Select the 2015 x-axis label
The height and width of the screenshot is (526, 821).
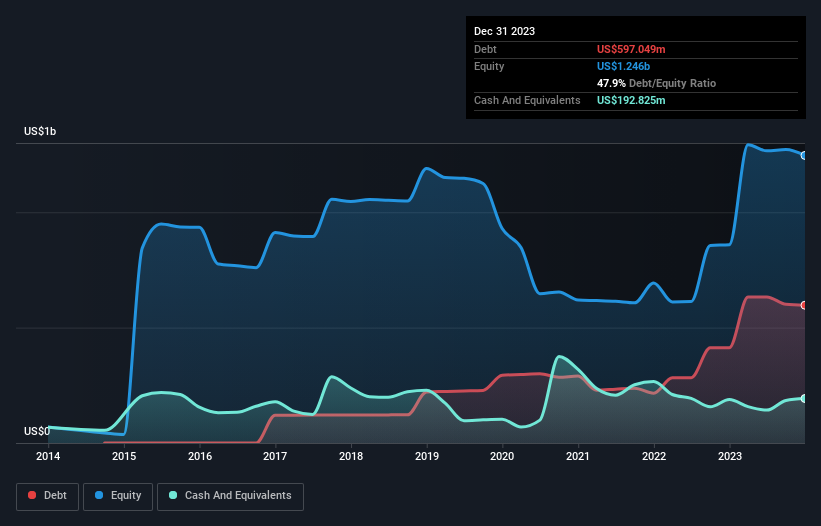point(124,456)
